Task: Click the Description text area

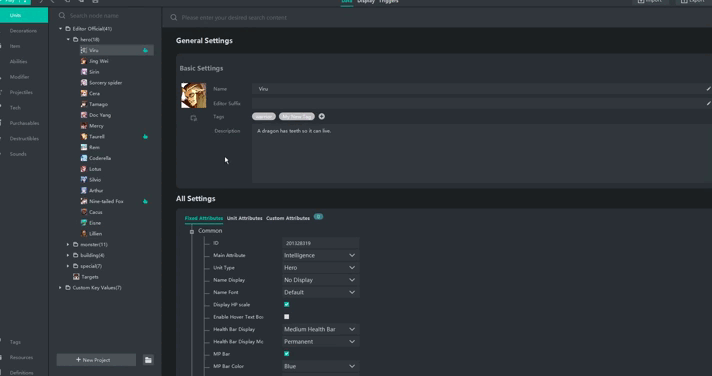Action: [481, 154]
